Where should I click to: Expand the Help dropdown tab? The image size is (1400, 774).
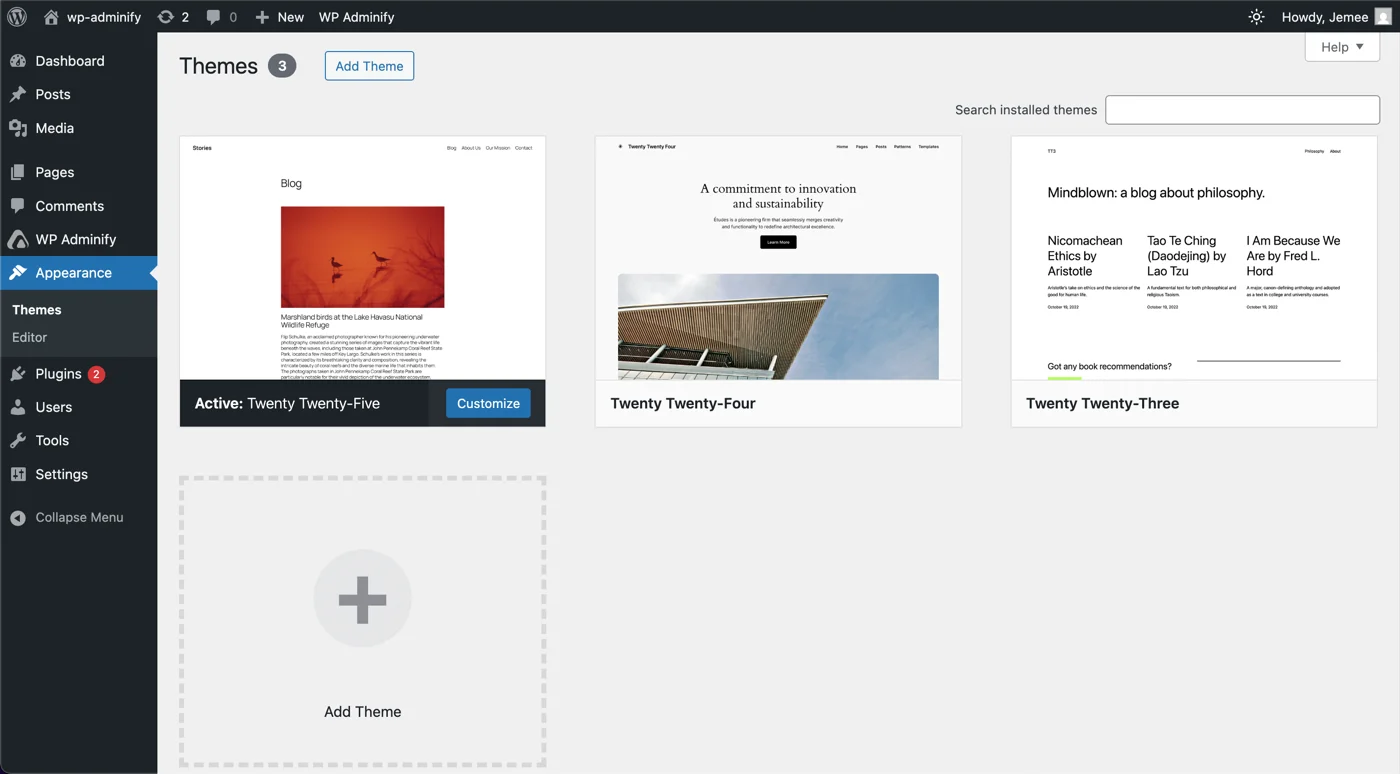(1342, 47)
